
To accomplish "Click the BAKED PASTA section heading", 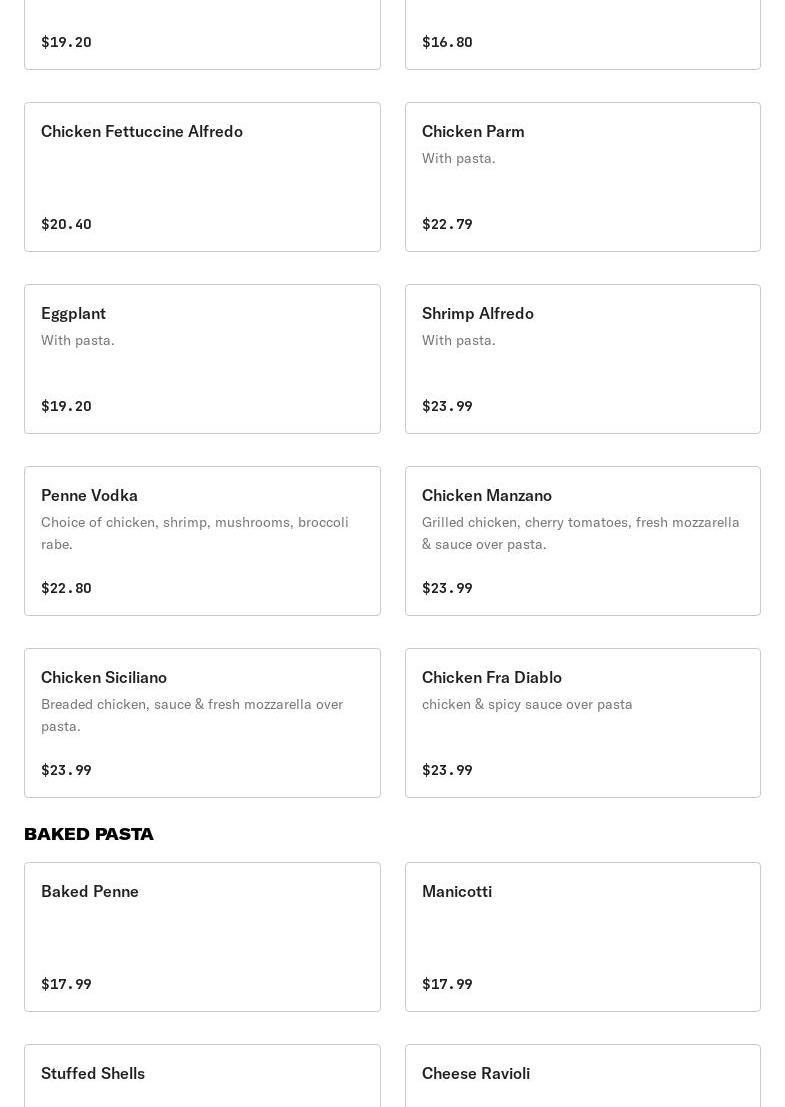I will (x=89, y=834).
